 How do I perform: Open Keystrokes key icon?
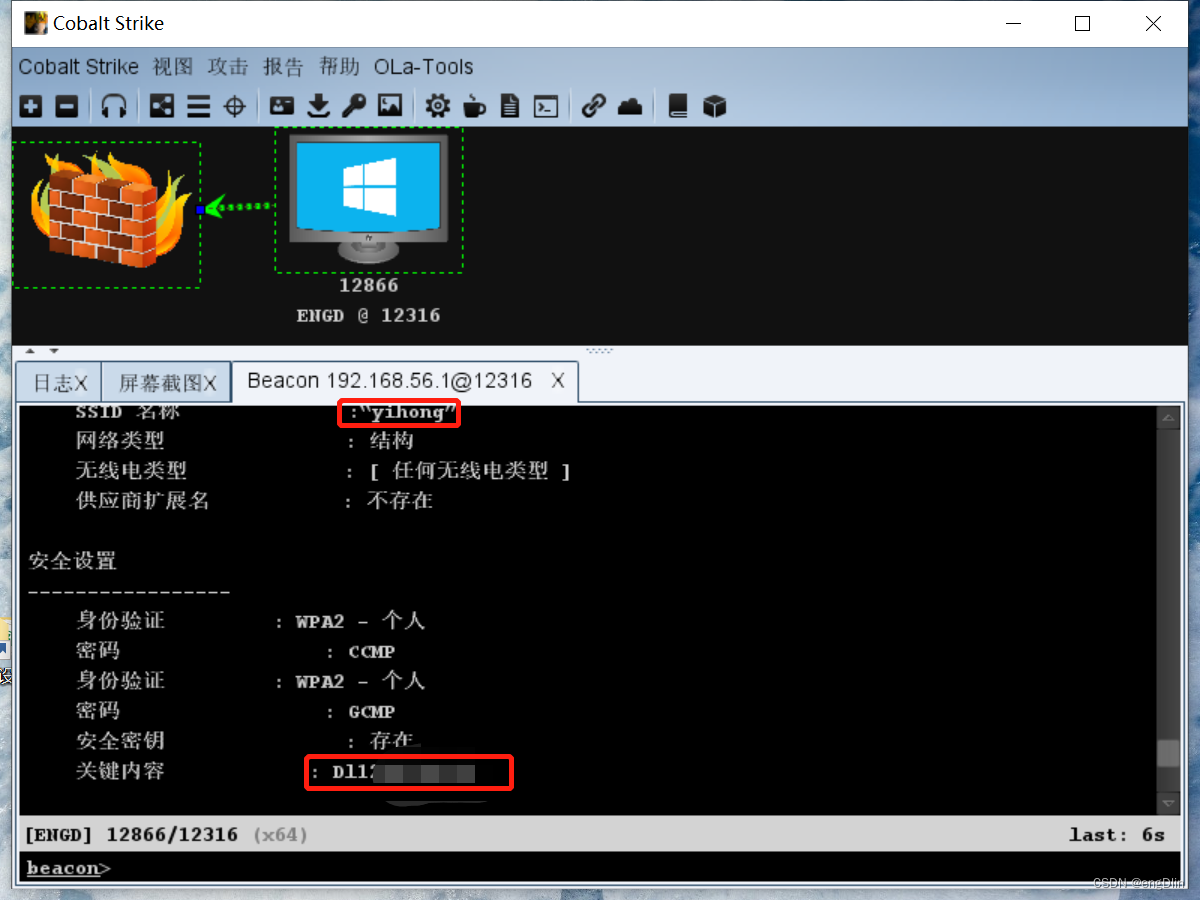353,105
